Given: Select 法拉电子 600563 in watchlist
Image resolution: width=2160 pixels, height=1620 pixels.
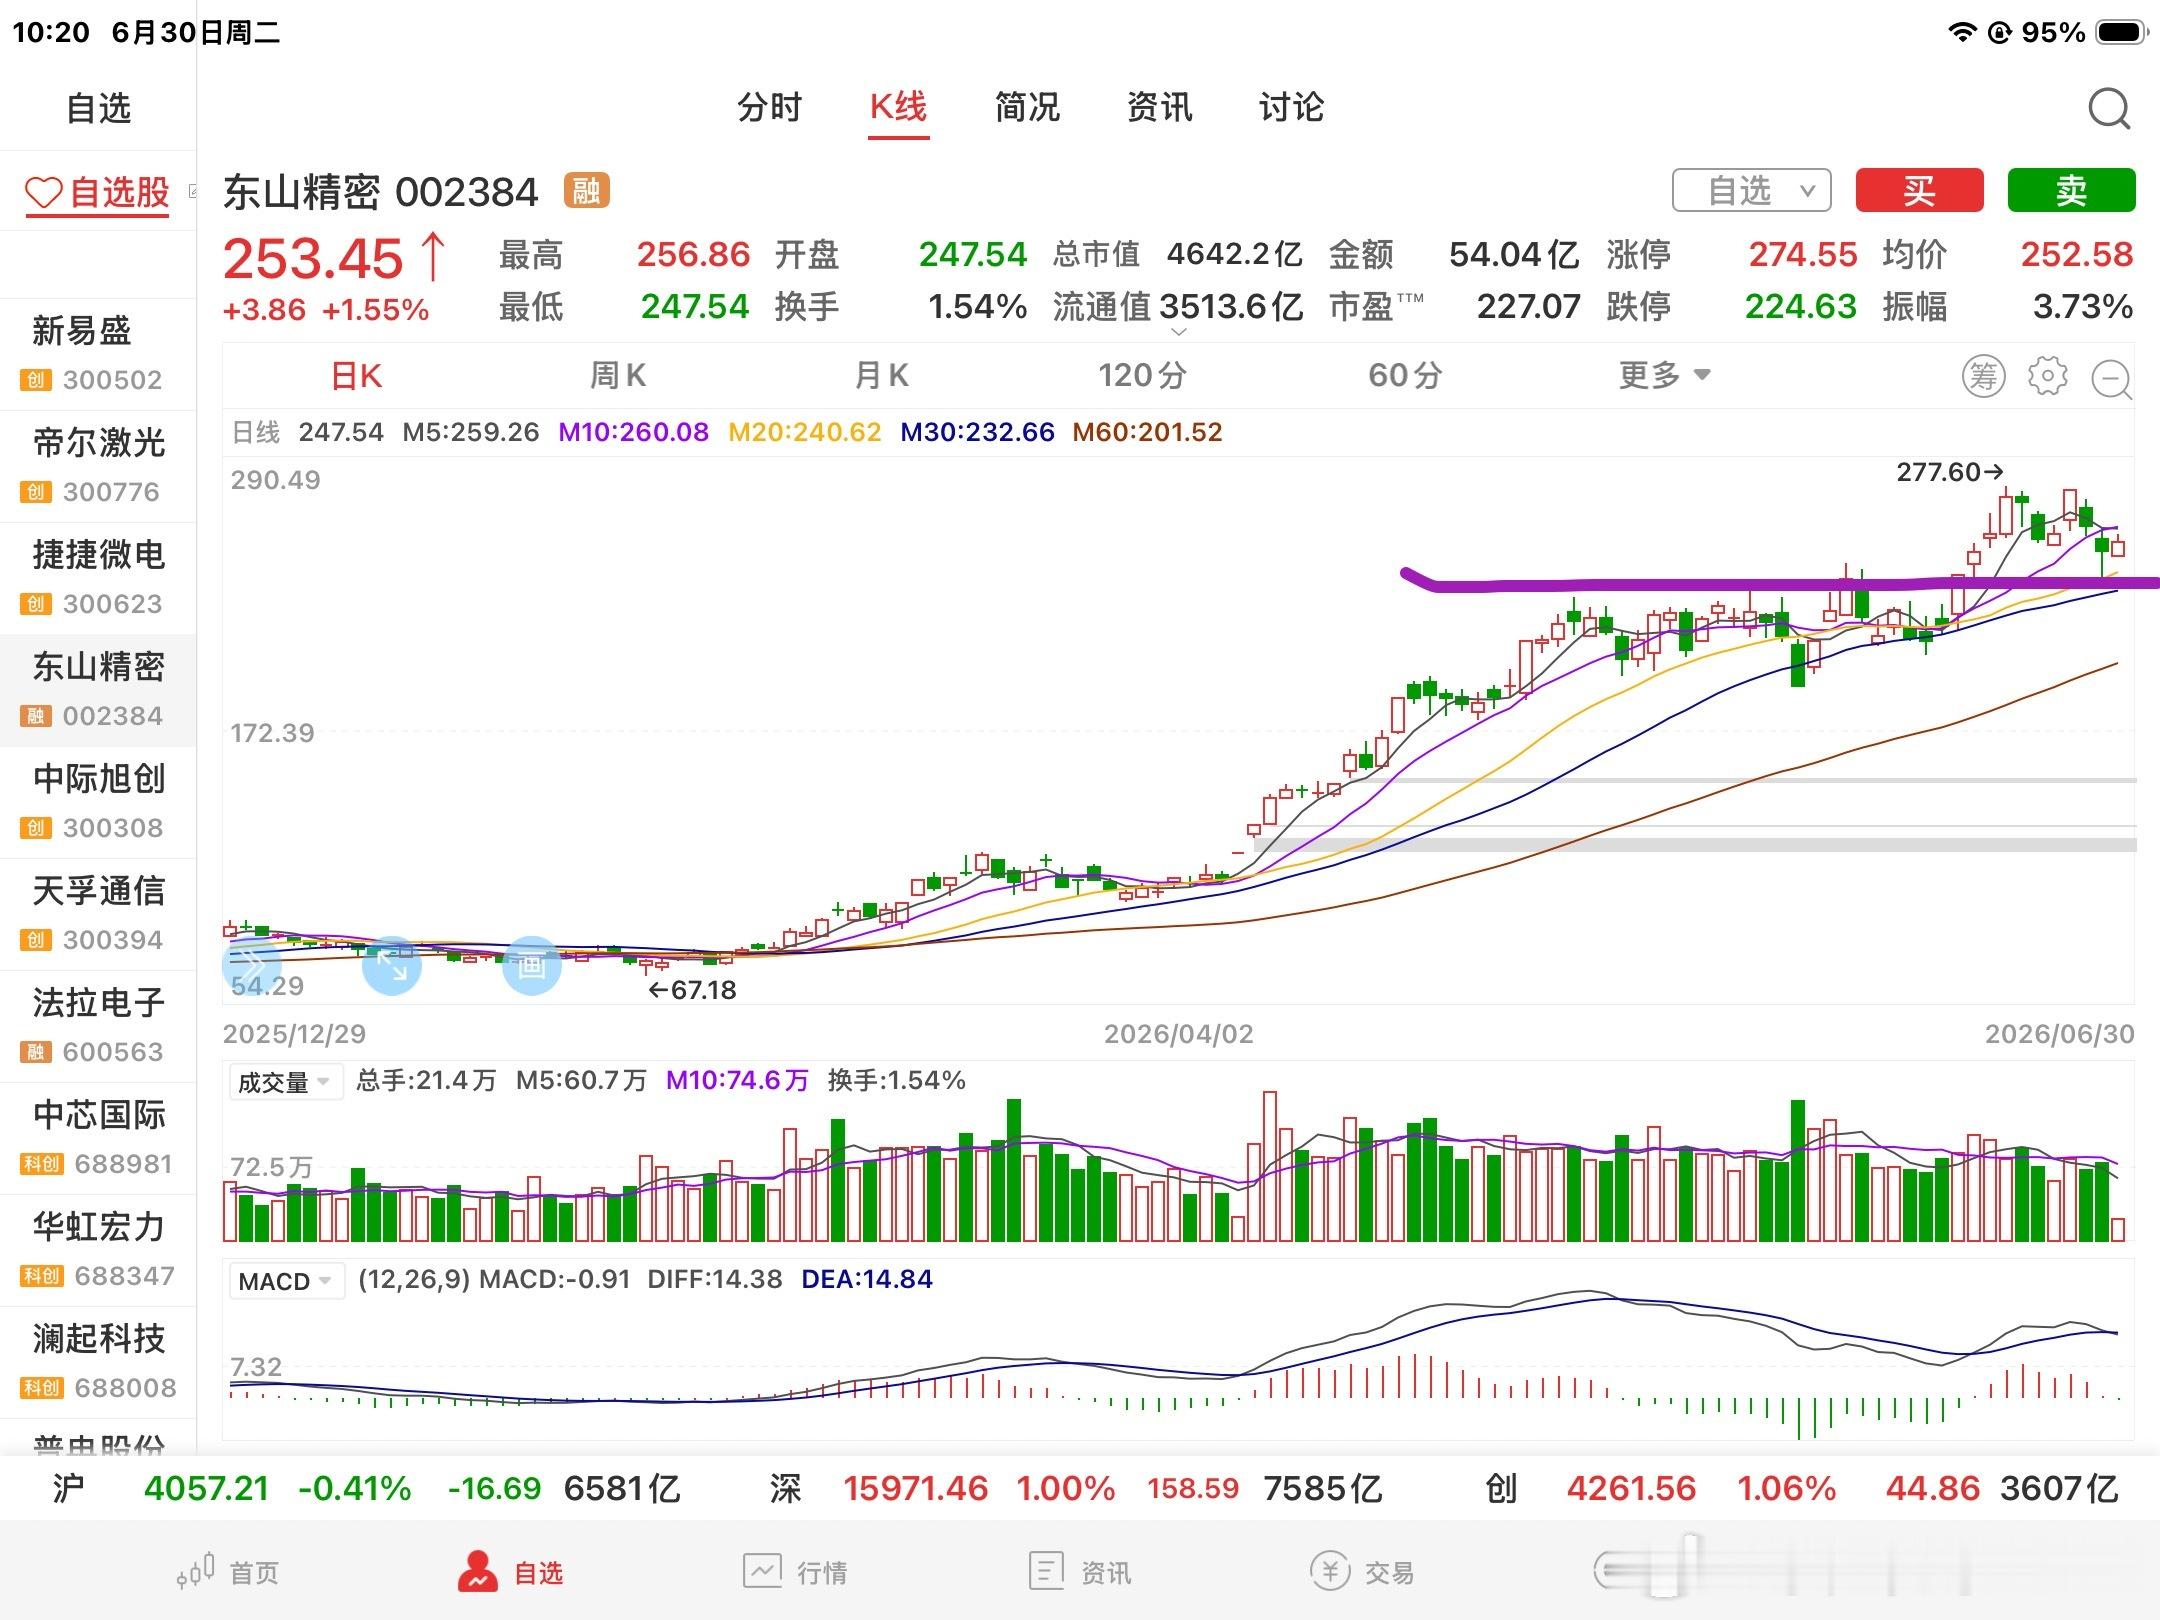Looking at the screenshot, I should click(98, 1026).
